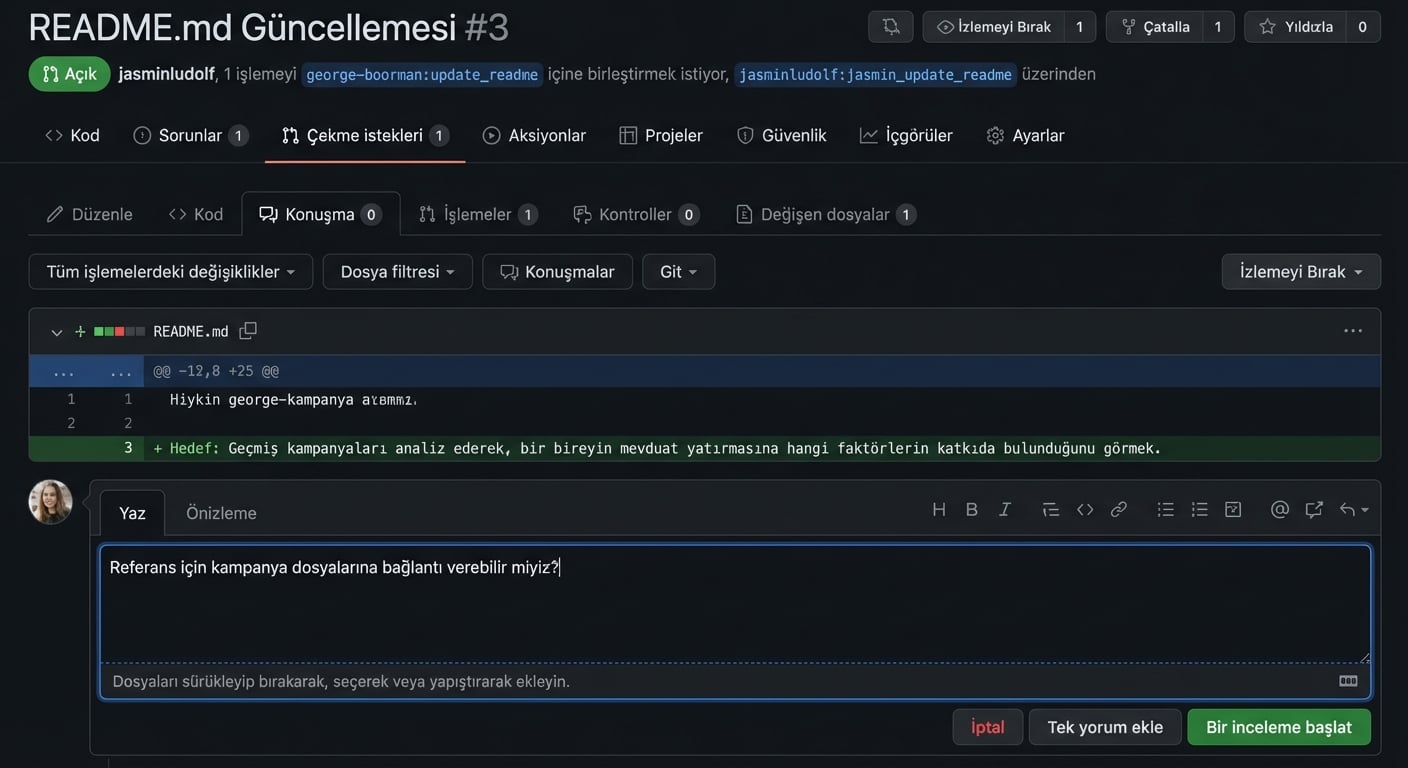Switch to the Önizleme tab
Image resolution: width=1408 pixels, height=768 pixels.
click(x=221, y=513)
